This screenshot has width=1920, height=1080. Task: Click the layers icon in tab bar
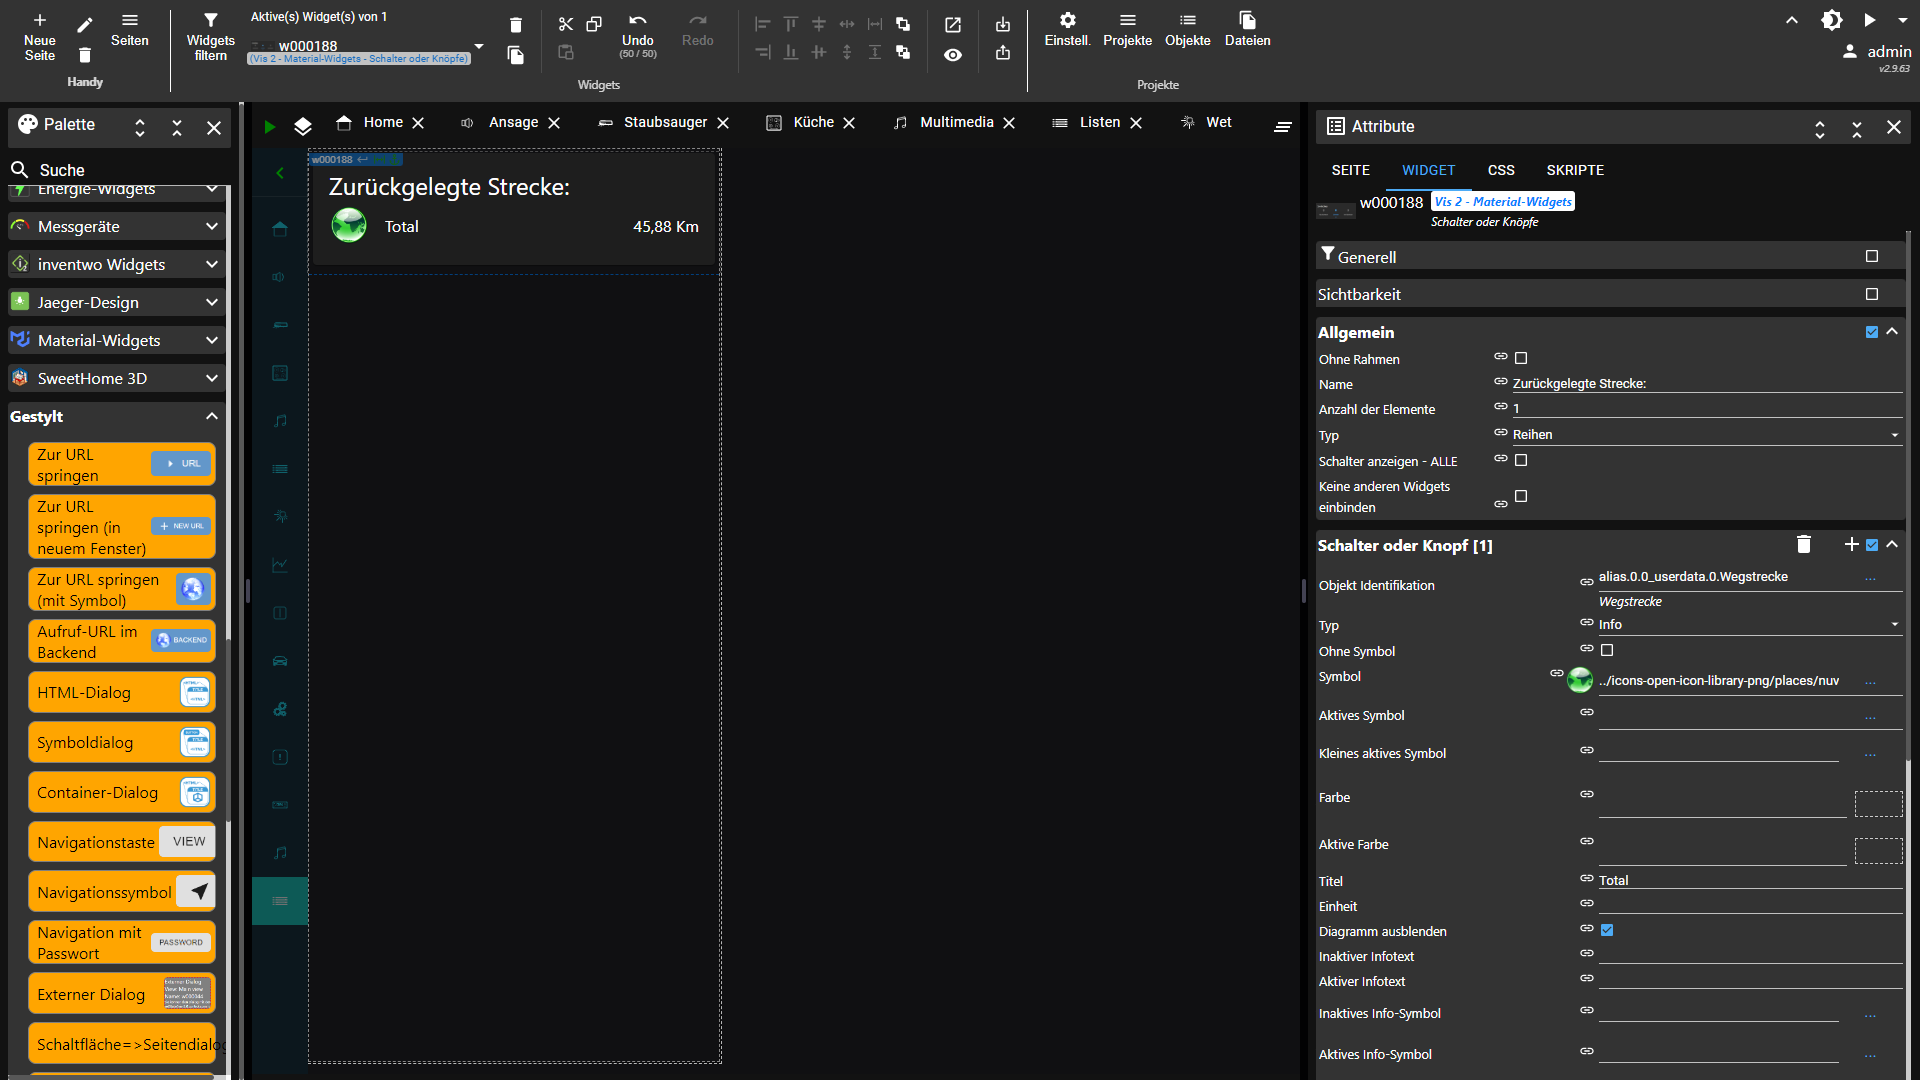[303, 126]
